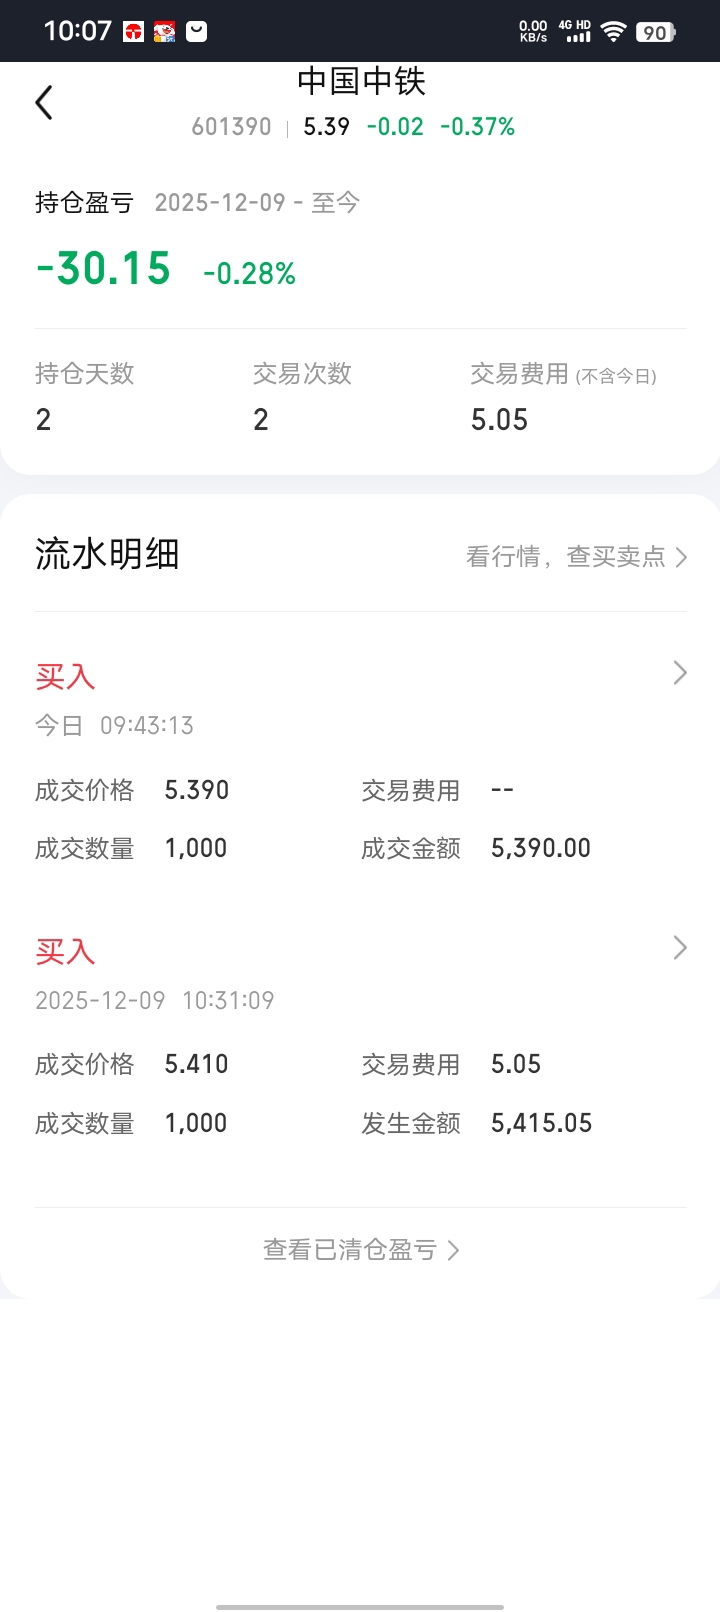Tap the 看行情，查买卖点 link text
Image resolution: width=720 pixels, height=1612 pixels.
(x=565, y=557)
